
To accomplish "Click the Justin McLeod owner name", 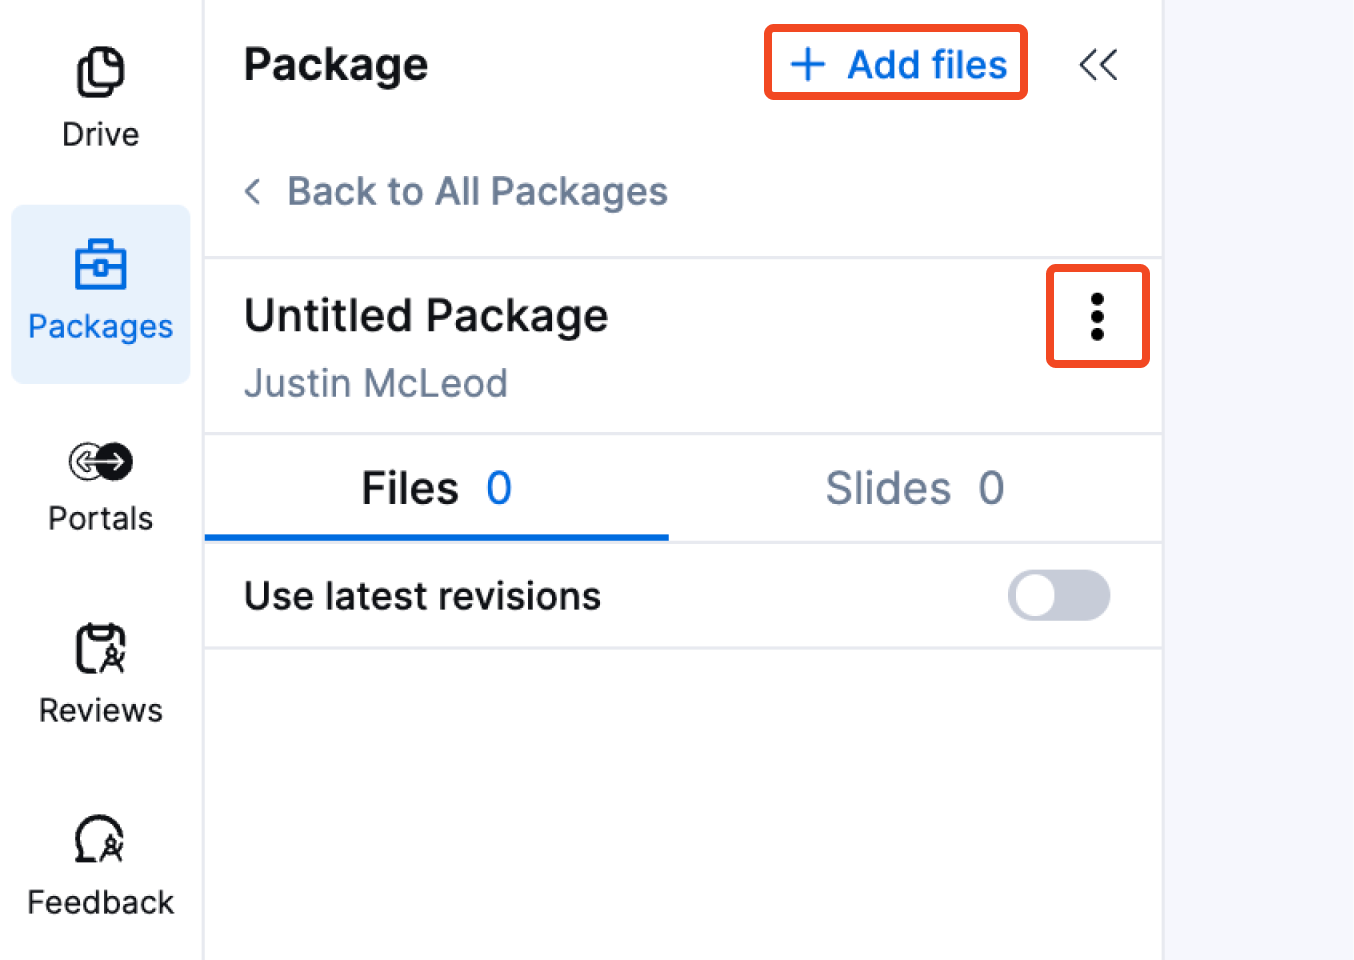I will coord(376,384).
